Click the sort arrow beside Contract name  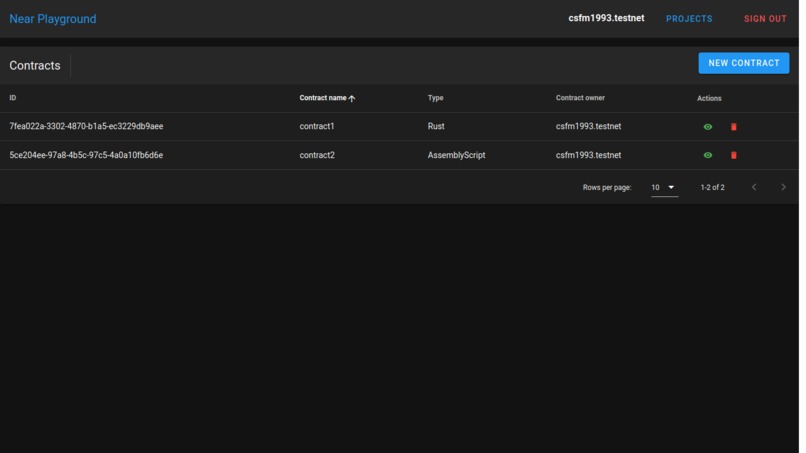click(x=352, y=98)
